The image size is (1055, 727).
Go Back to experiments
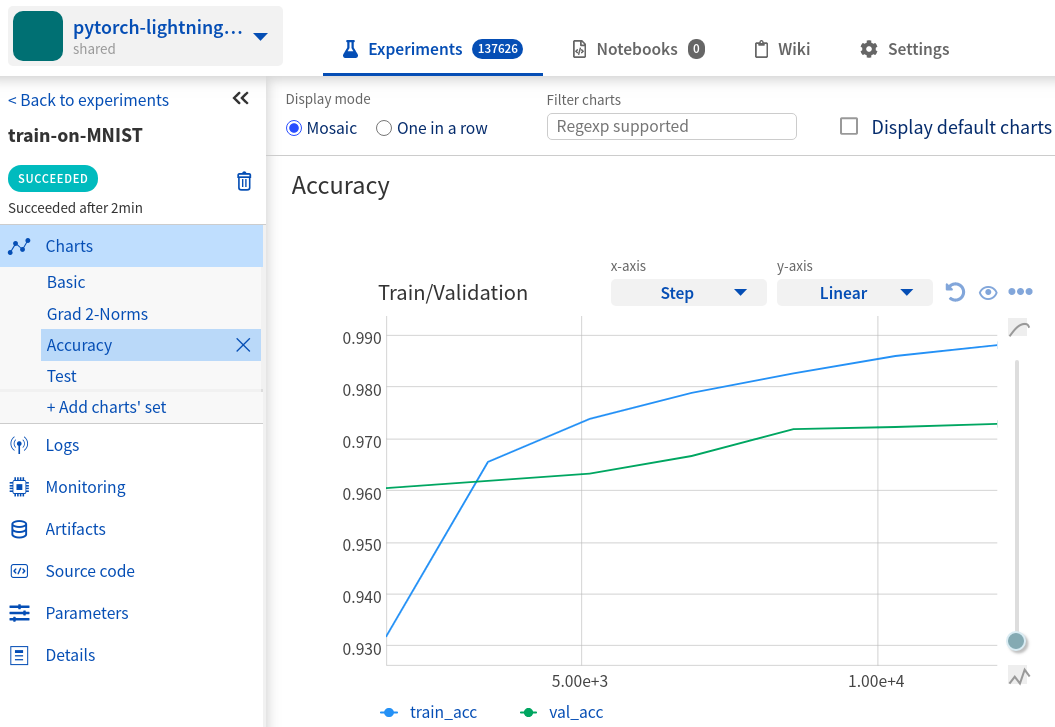click(x=87, y=99)
